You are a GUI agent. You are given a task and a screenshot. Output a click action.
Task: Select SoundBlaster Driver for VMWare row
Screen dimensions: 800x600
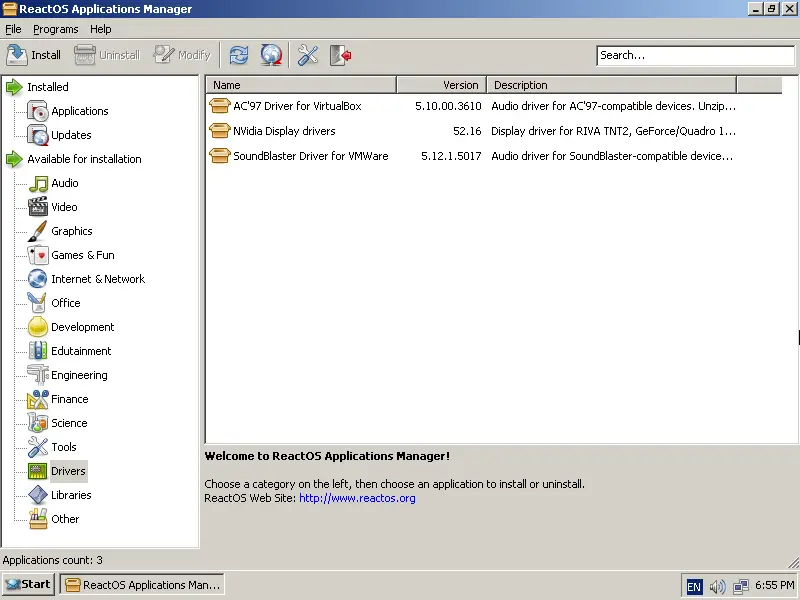(472, 156)
